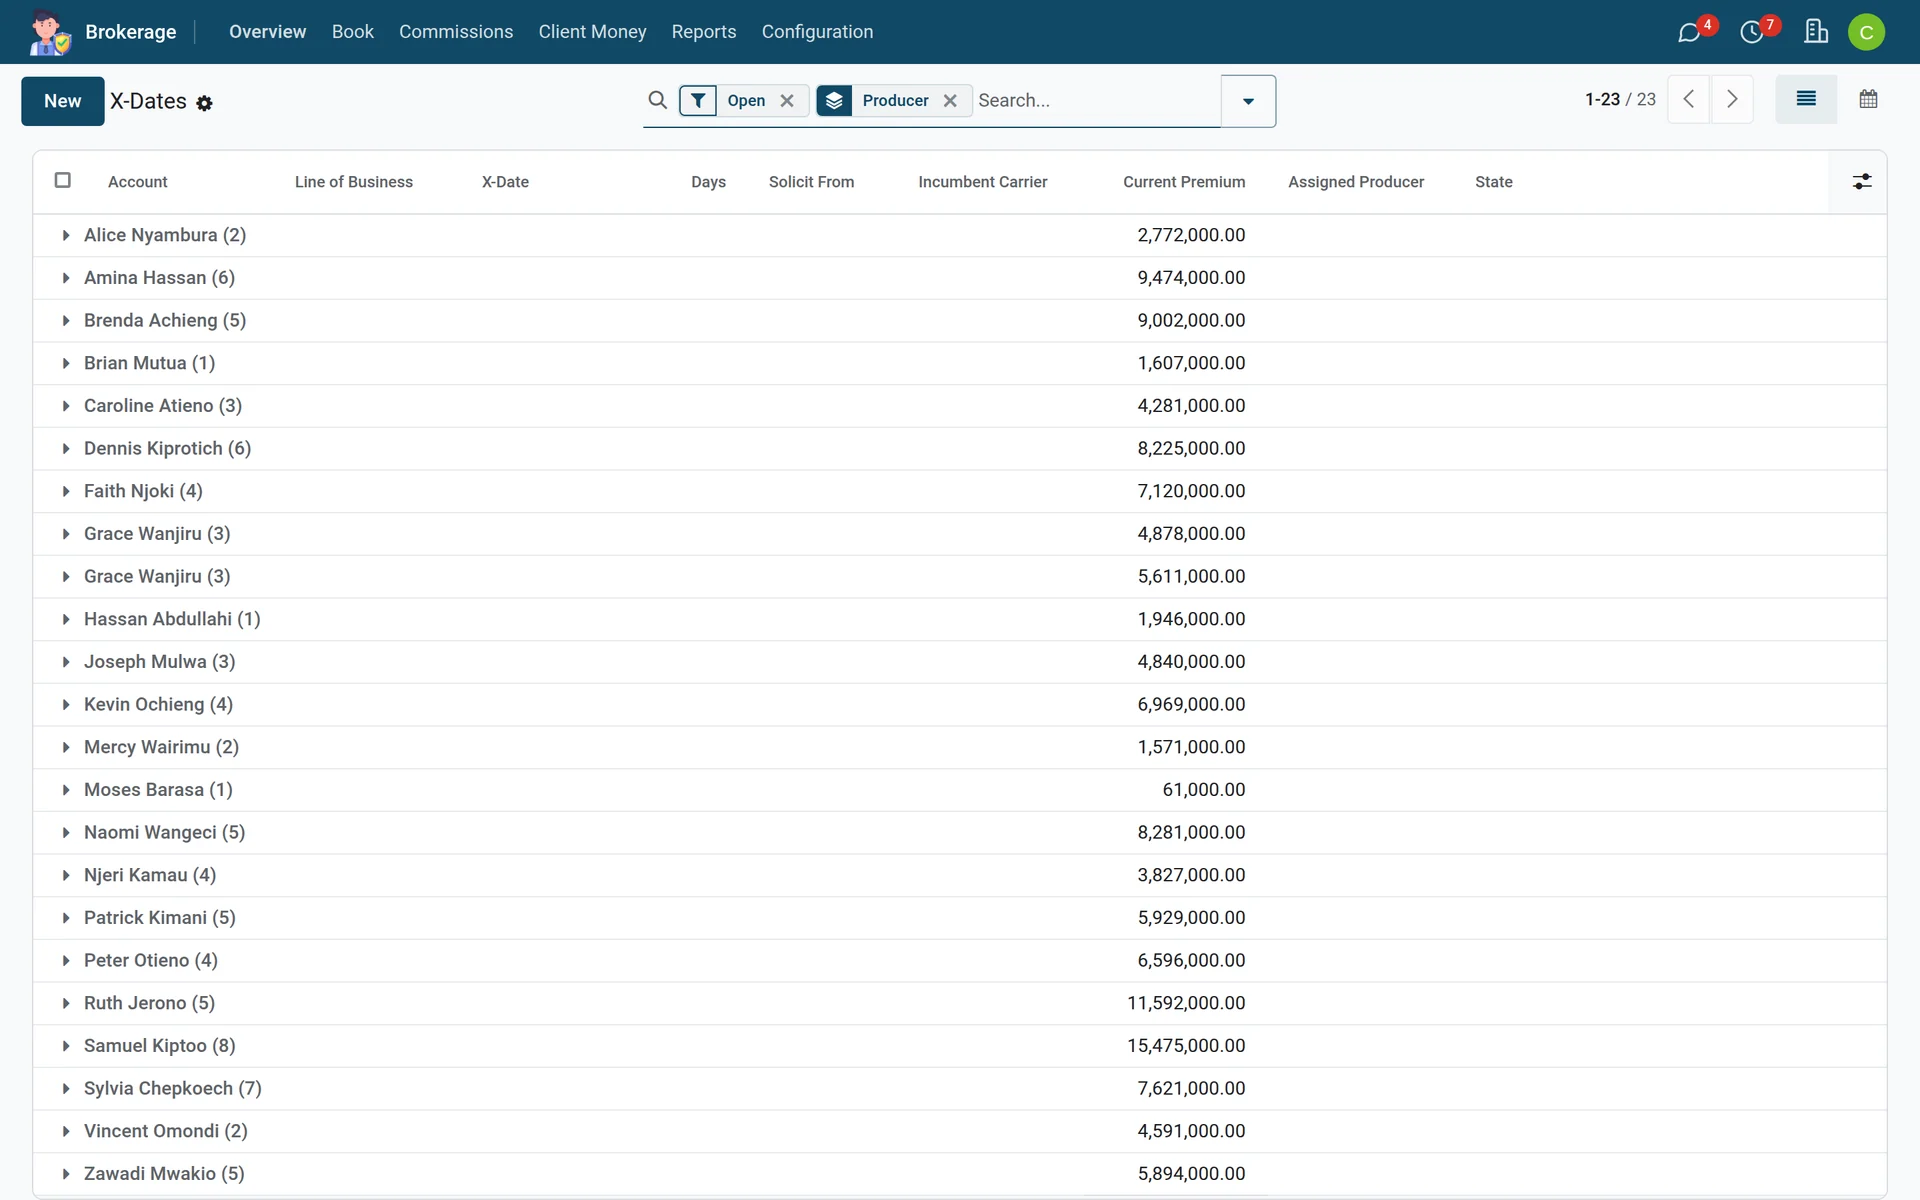Click into the Search input field
1920x1200 pixels.
tap(1096, 100)
